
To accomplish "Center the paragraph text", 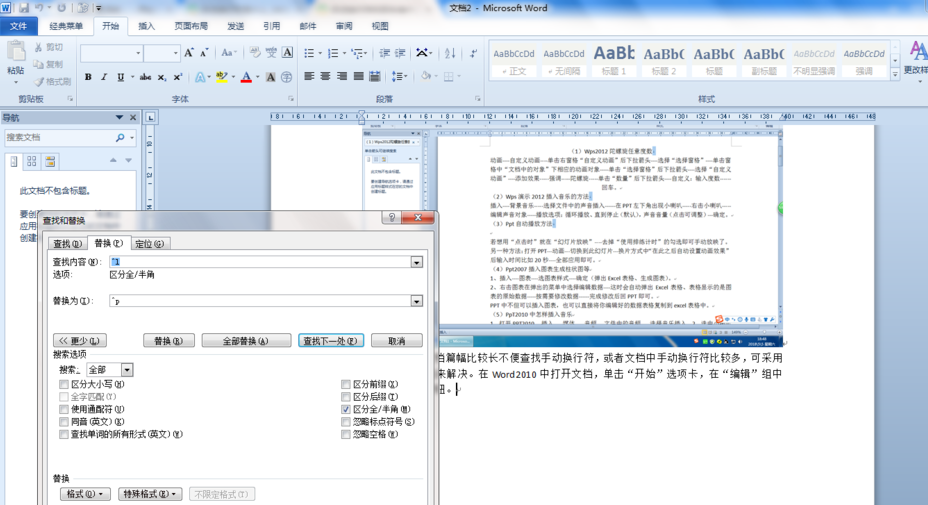I will pyautogui.click(x=326, y=76).
